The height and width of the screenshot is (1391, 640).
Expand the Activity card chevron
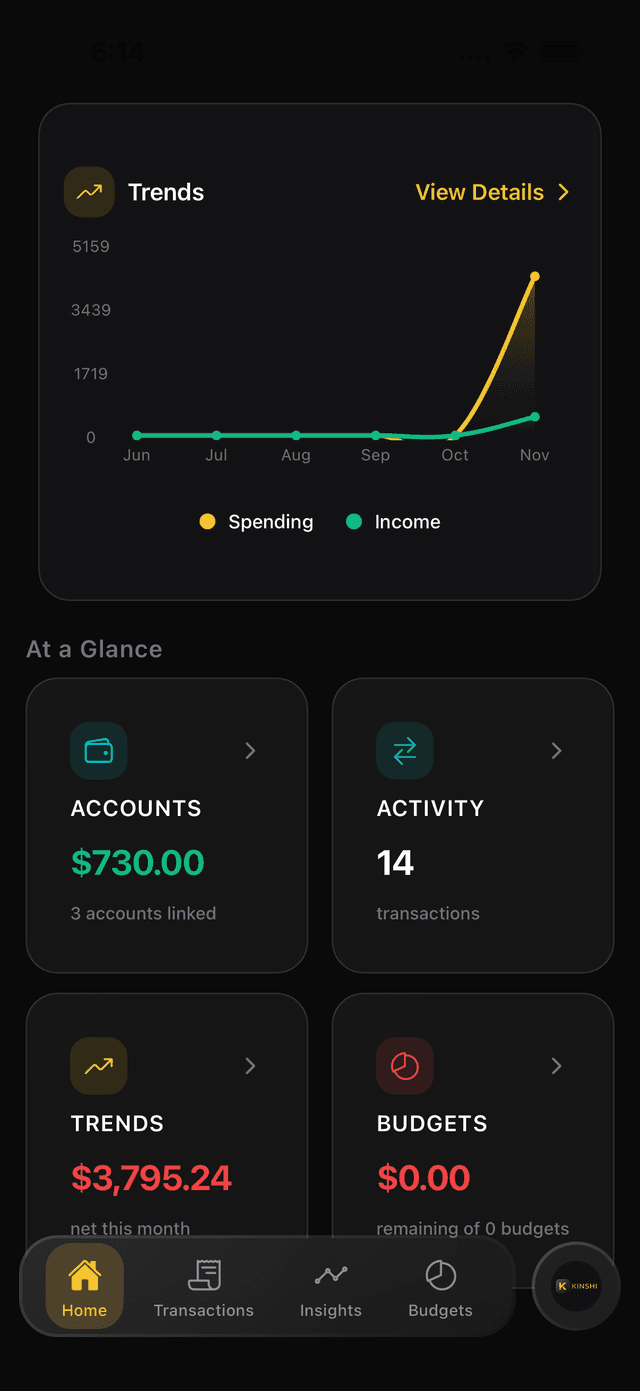556,750
